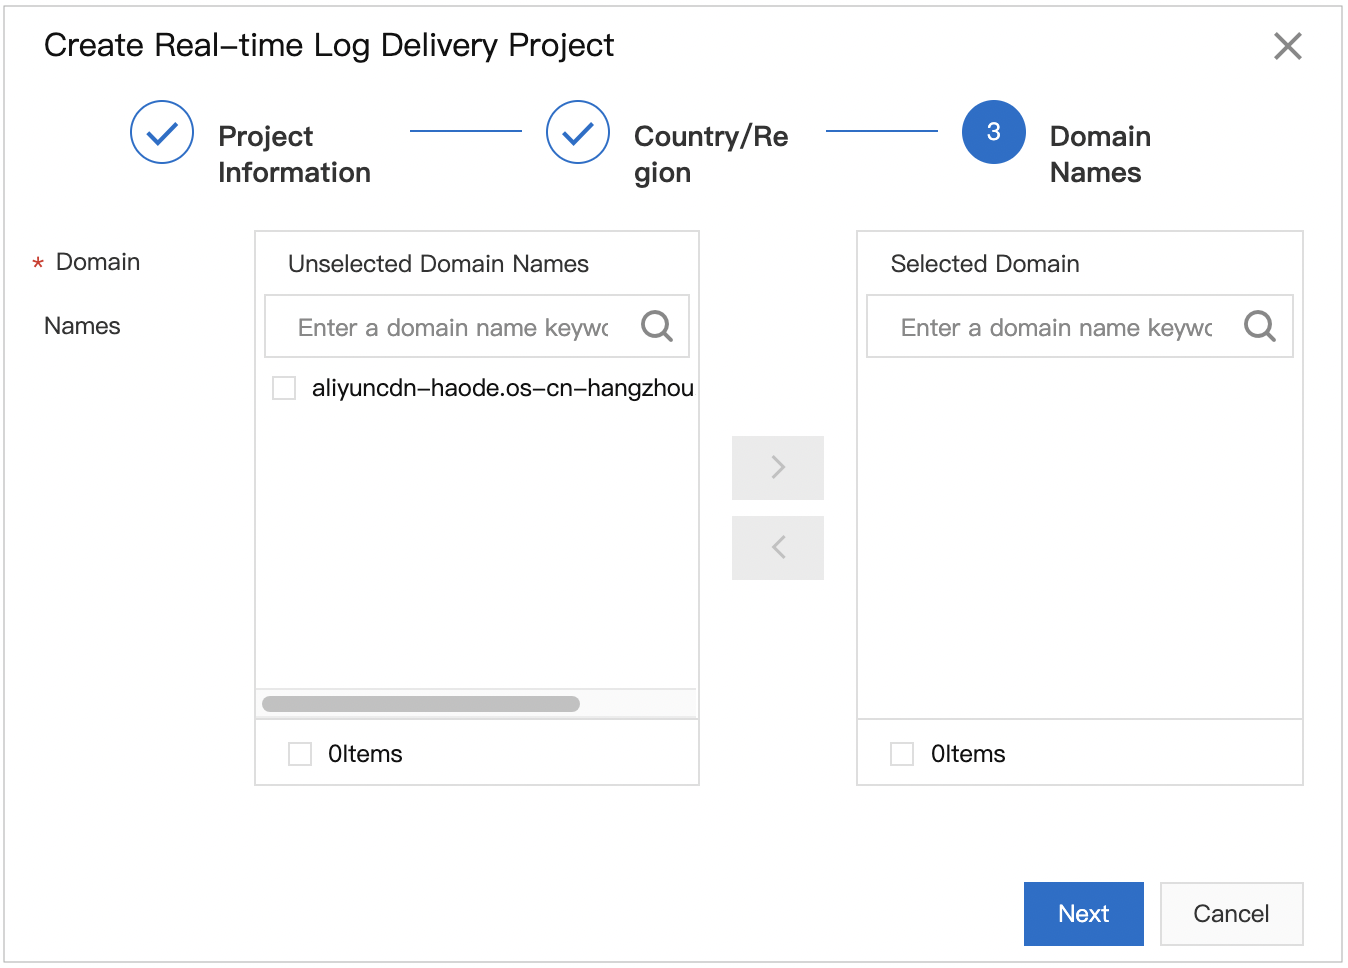Select the aliyuncdn-haode.os-cn-hangzhou domain entry

pos(502,388)
